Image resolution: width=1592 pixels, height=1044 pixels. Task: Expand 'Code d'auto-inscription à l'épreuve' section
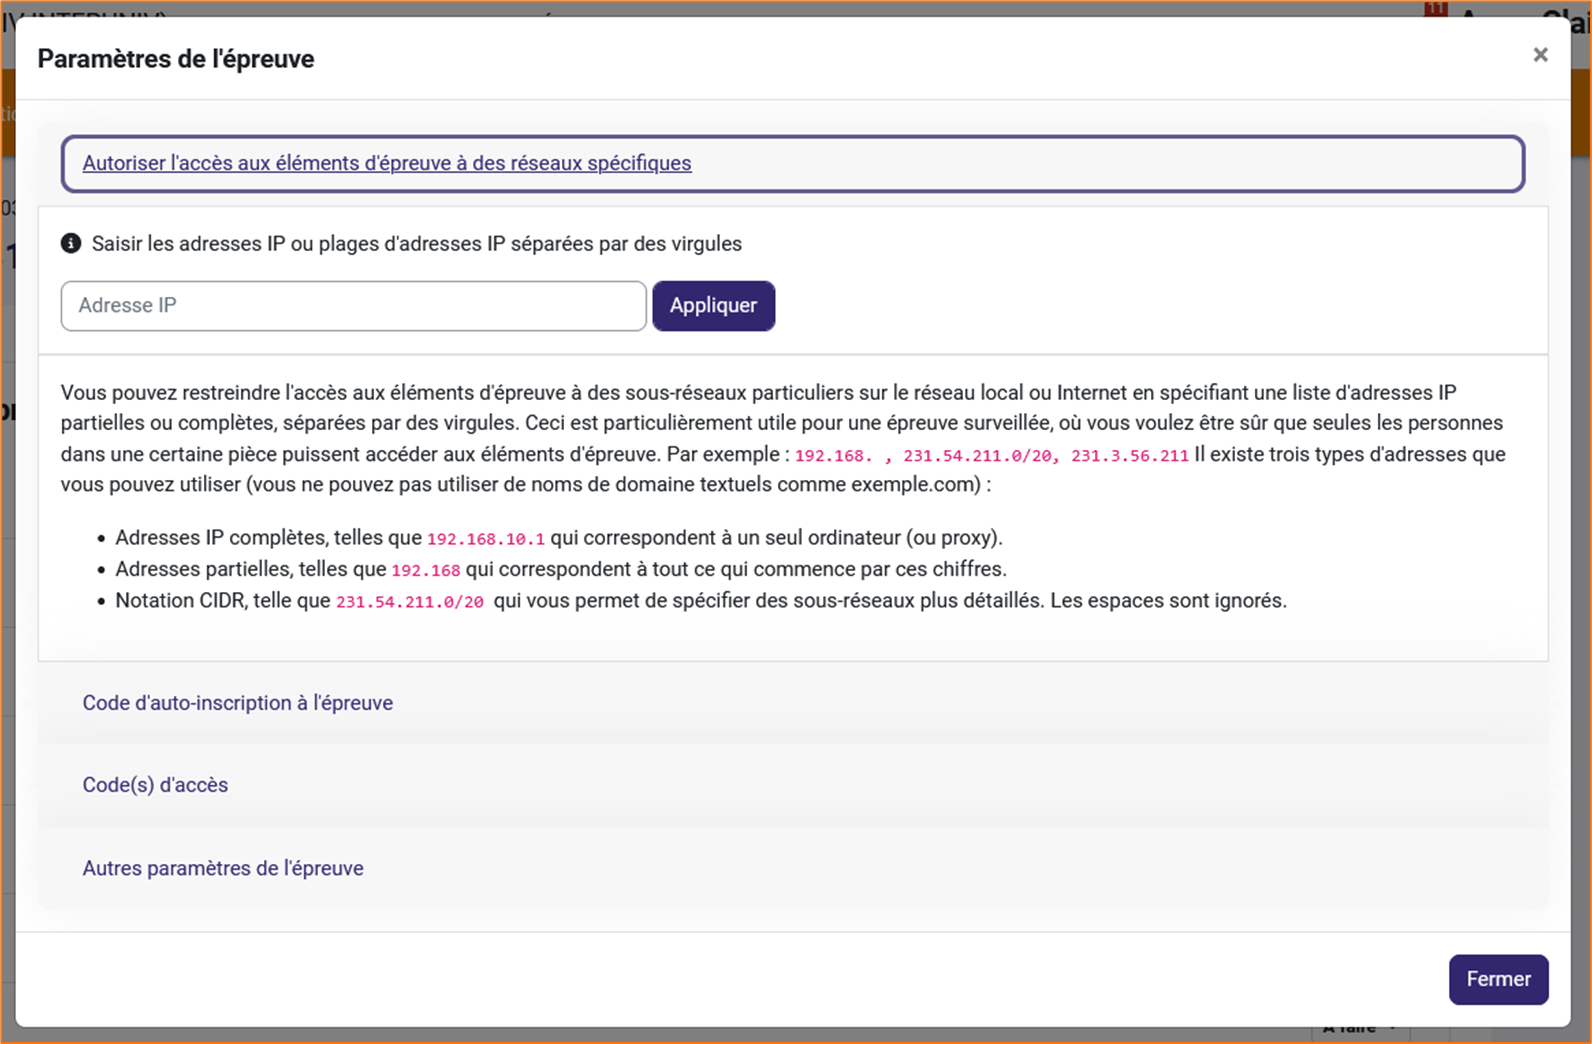point(237,703)
